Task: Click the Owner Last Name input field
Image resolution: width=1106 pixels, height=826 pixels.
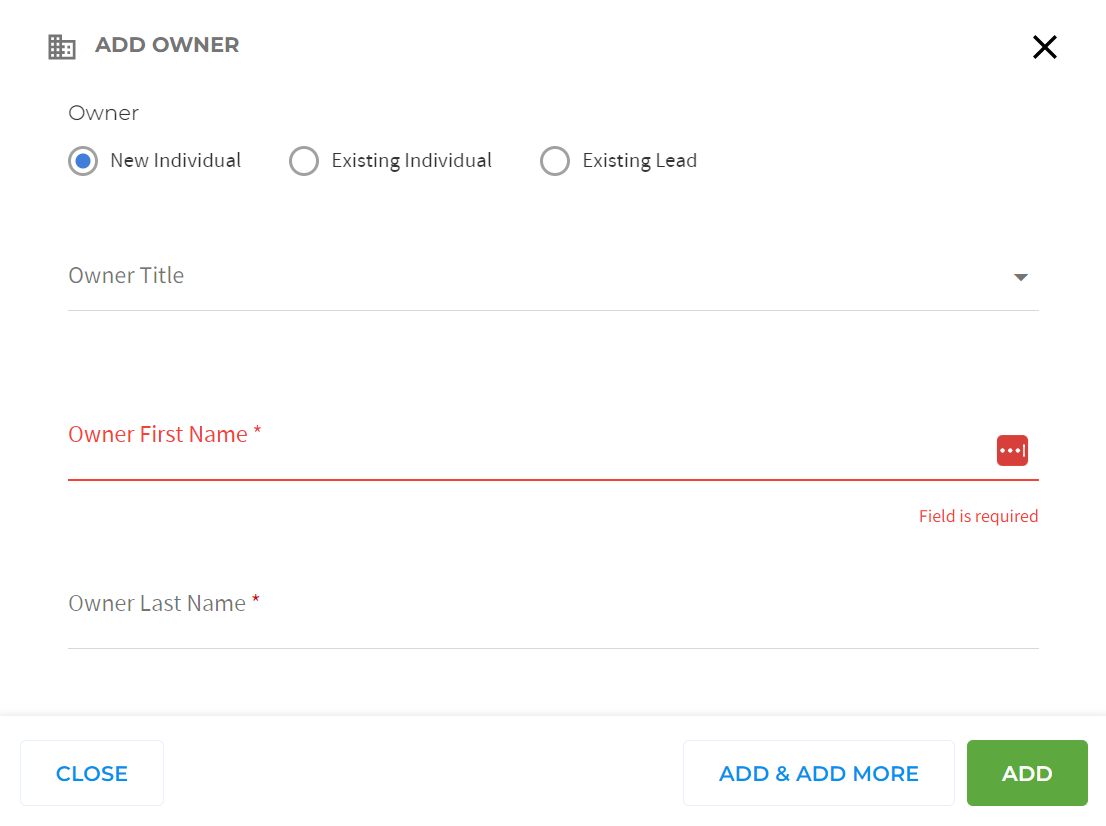Action: [x=500, y=630]
